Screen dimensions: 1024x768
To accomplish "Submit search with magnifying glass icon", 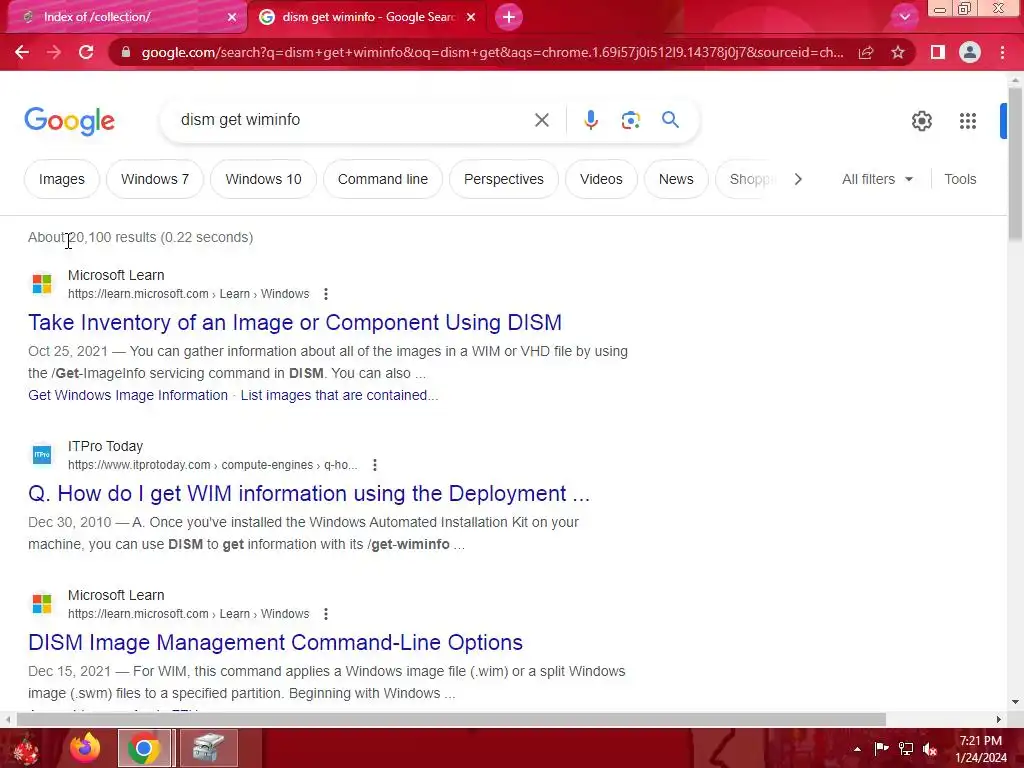I will pos(670,120).
